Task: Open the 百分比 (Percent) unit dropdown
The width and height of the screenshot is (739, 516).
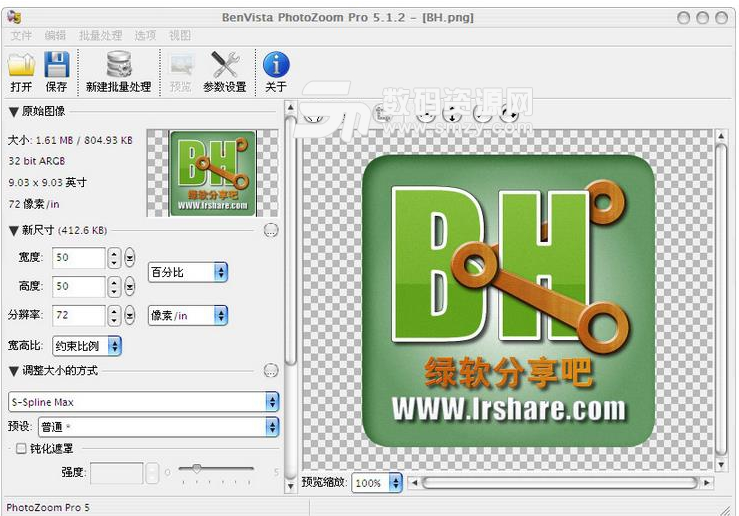Action: click(188, 272)
